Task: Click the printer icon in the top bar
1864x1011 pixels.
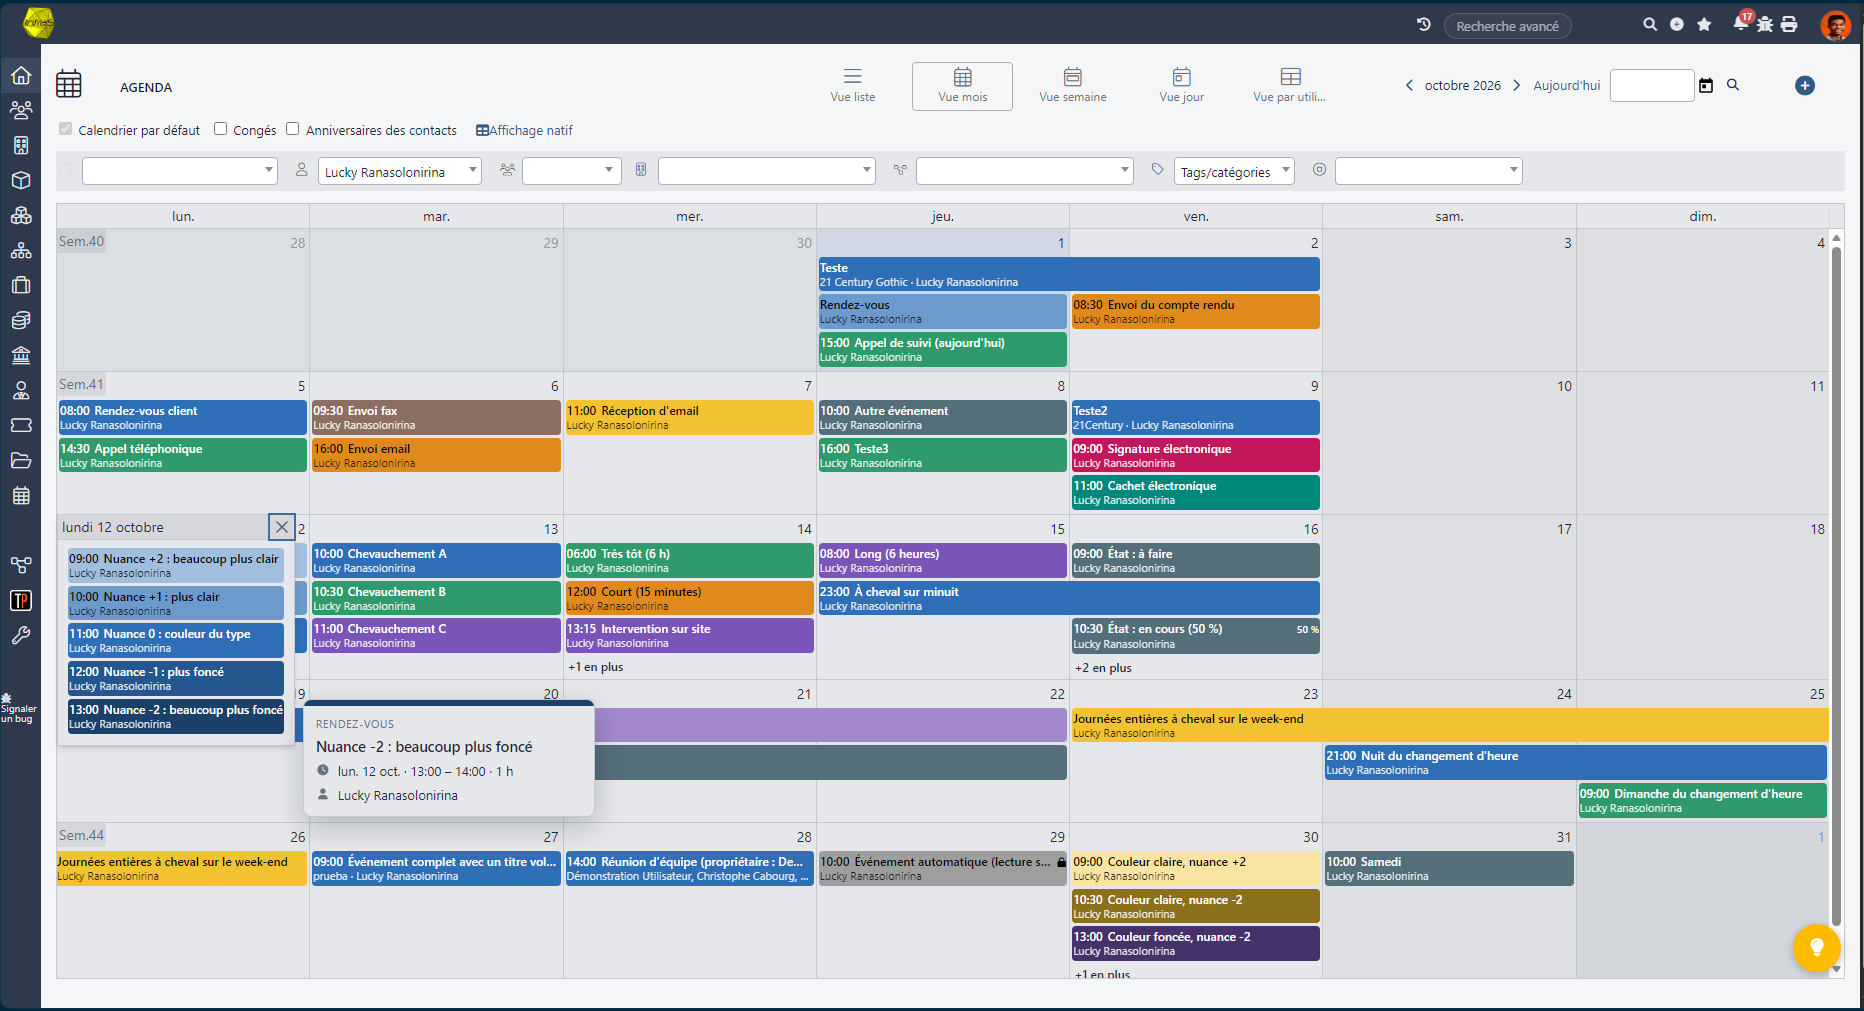Action: (1789, 24)
